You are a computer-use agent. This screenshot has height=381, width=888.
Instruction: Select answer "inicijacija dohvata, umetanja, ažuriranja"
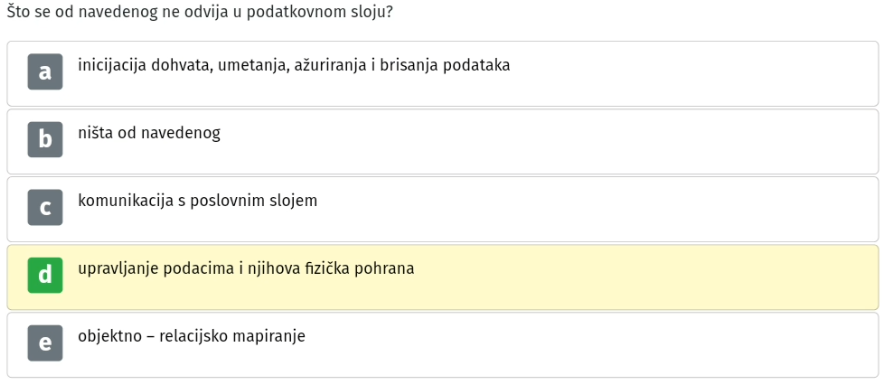click(223, 66)
